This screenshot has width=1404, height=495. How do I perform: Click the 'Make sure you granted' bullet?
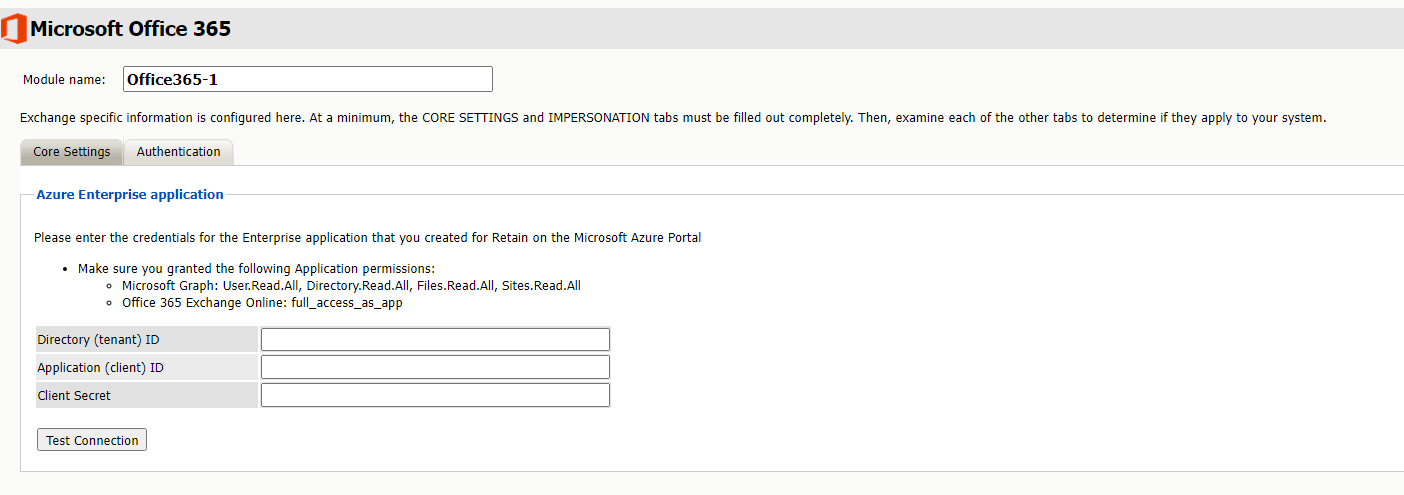pyautogui.click(x=256, y=269)
